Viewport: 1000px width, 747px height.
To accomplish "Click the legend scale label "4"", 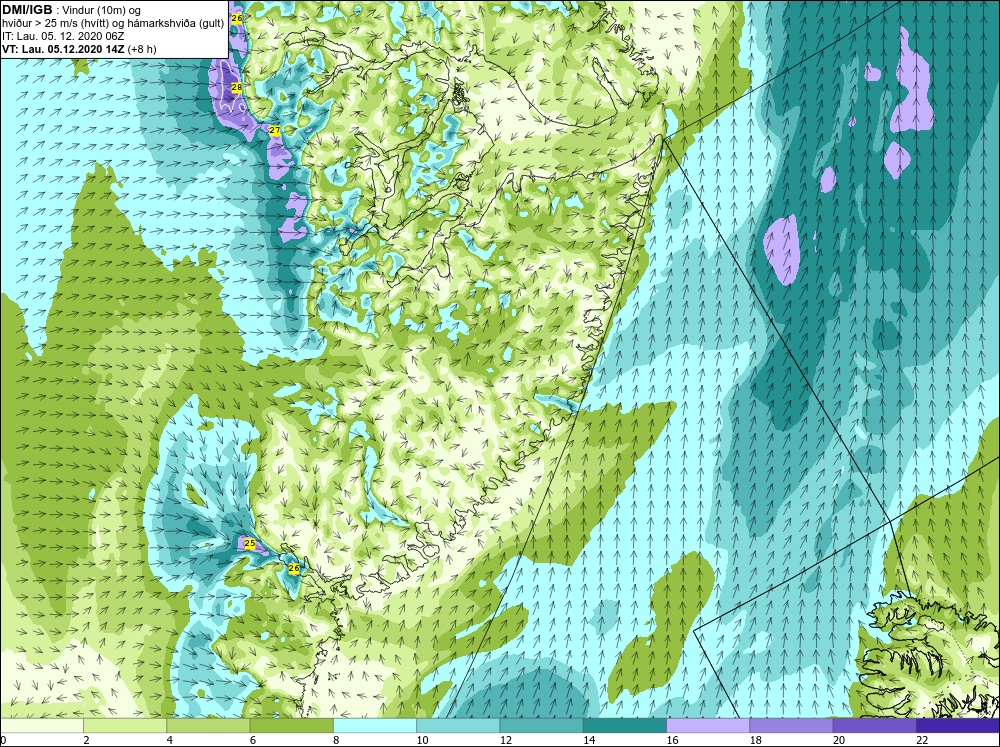I will [169, 740].
